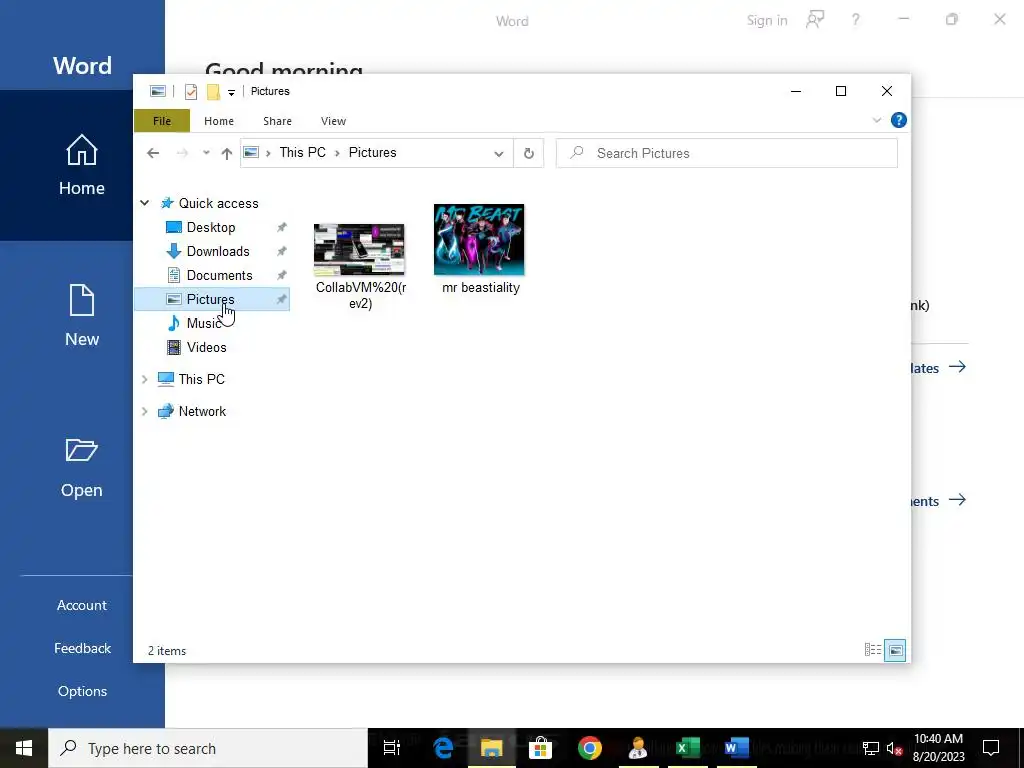This screenshot has height=768, width=1024.
Task: Click This PC in the address breadcrumb
Action: pos(302,152)
